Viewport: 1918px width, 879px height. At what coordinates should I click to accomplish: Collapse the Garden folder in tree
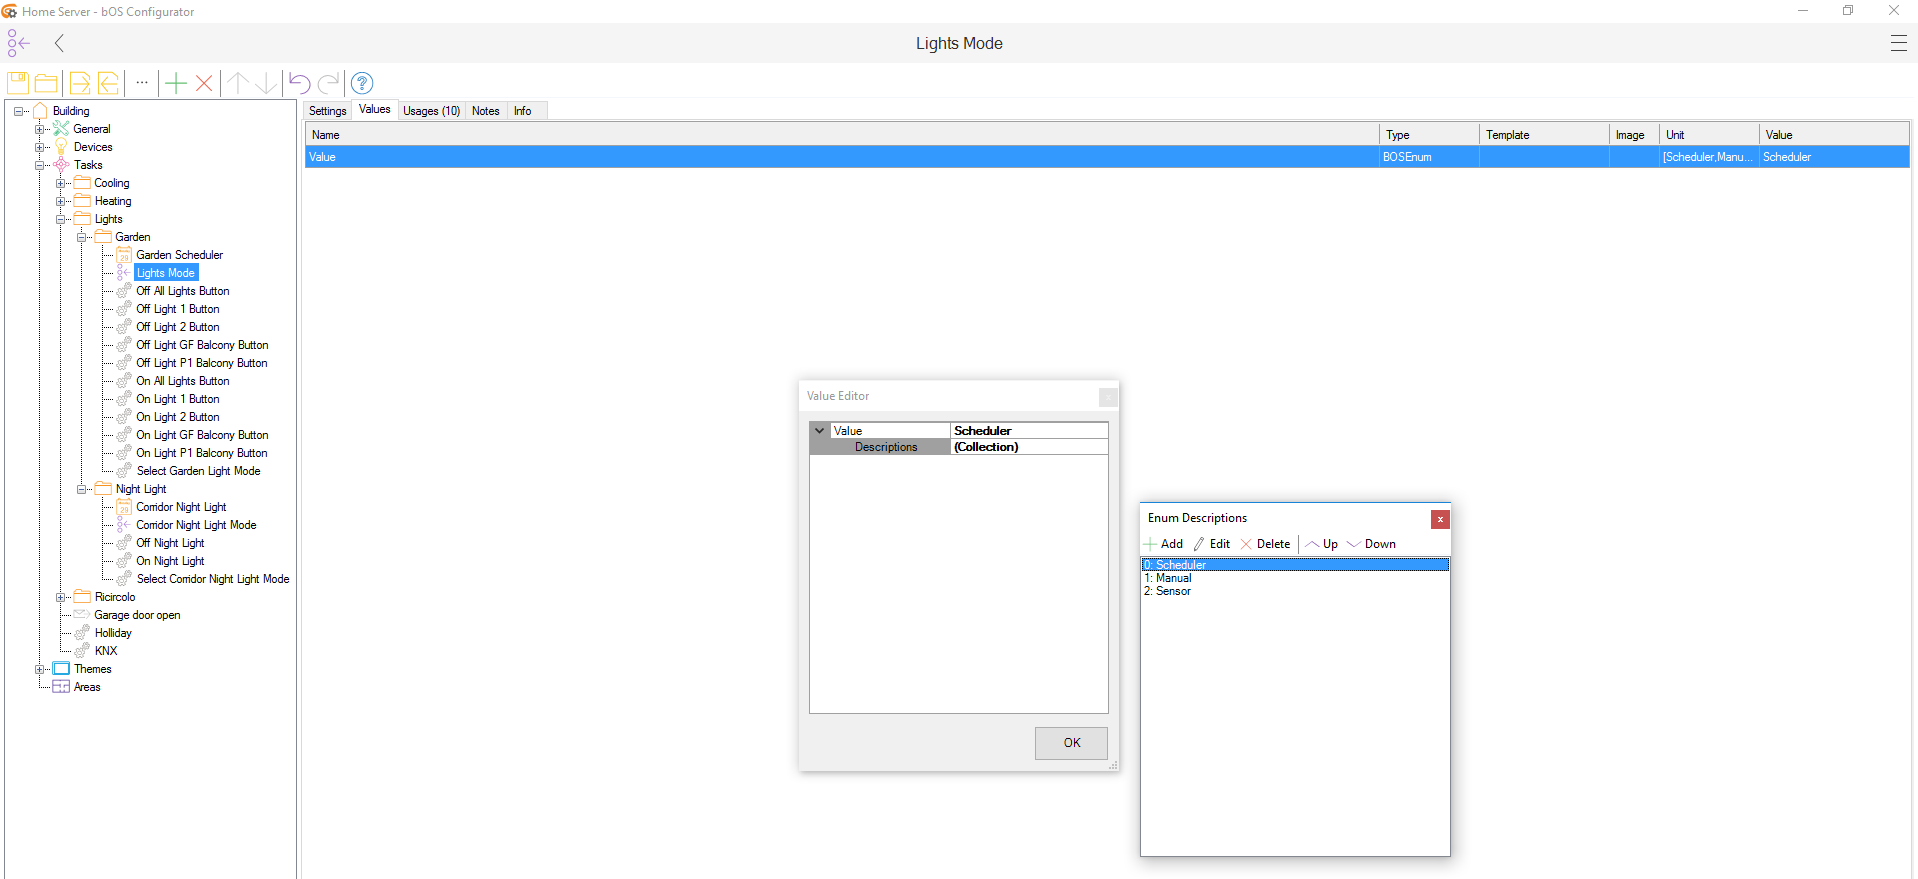pos(82,237)
